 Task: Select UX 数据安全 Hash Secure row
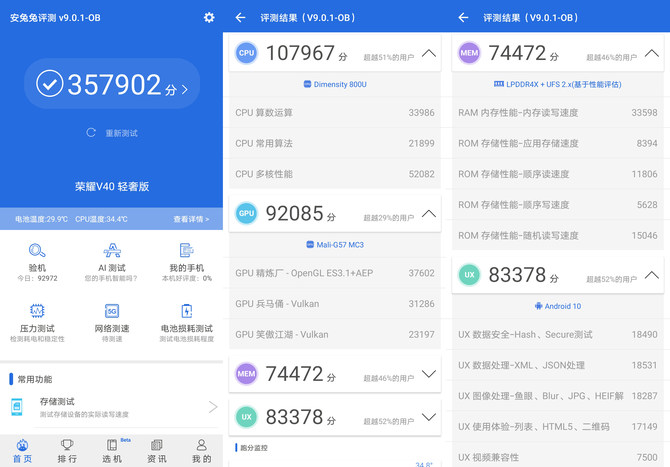(x=558, y=335)
